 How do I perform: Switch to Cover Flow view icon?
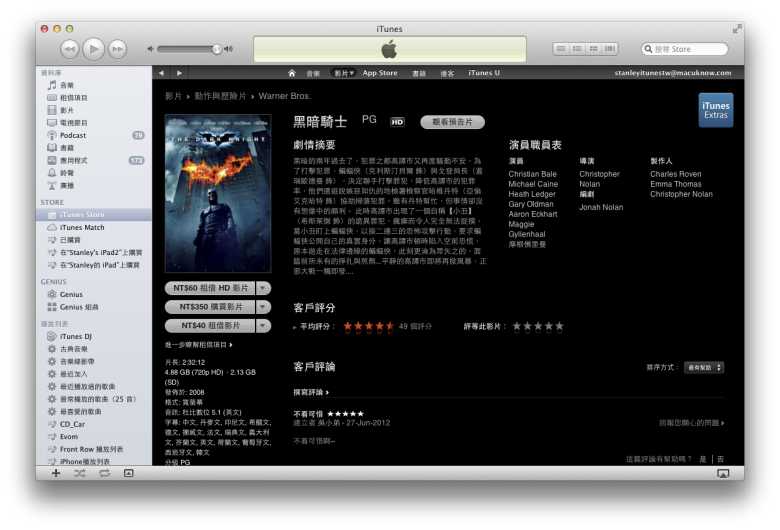click(x=610, y=49)
